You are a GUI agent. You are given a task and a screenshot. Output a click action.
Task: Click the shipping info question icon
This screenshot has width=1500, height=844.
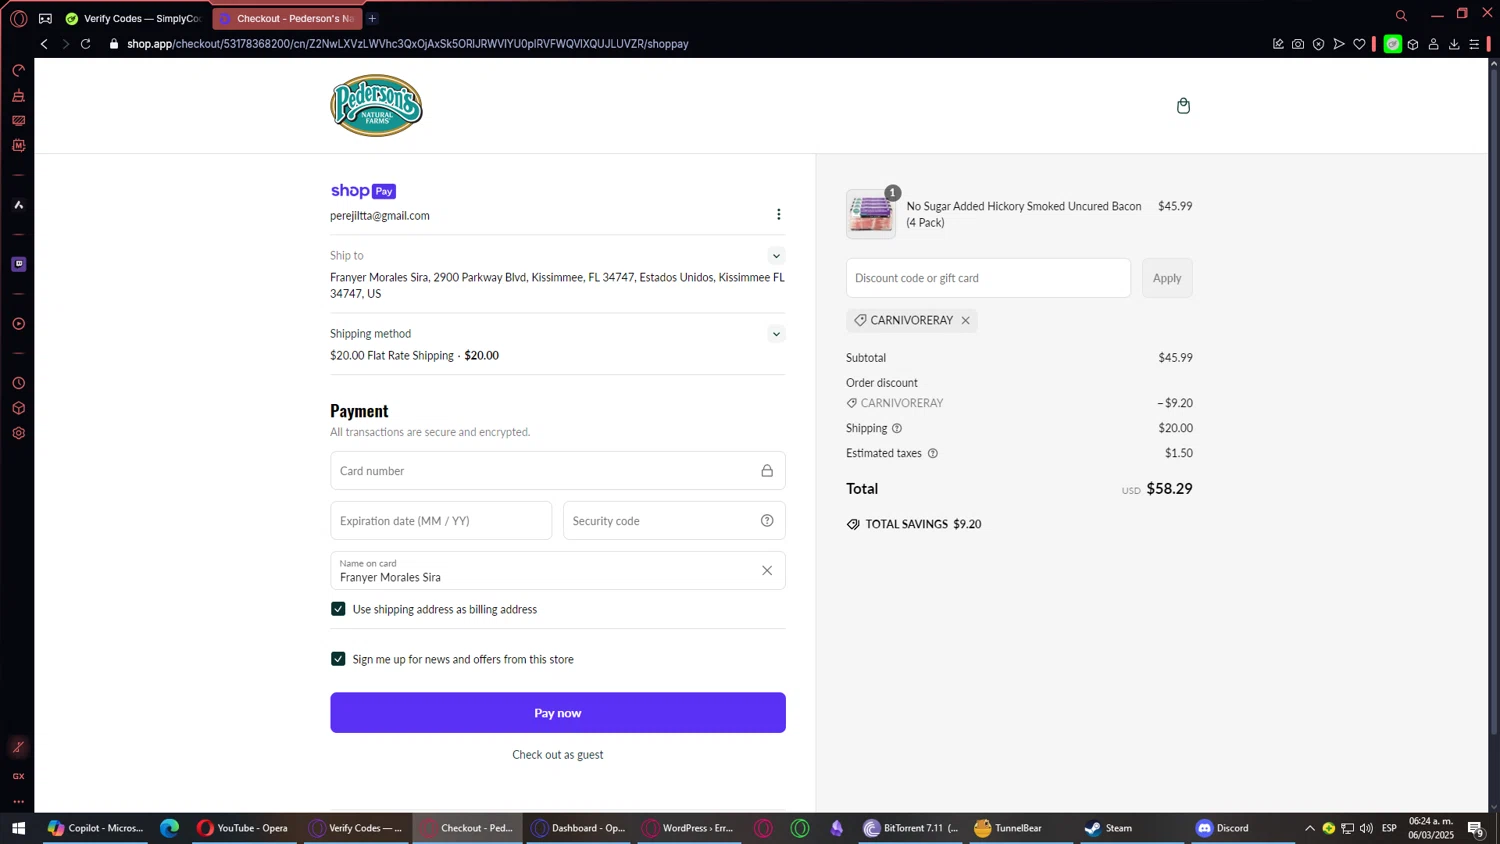(x=897, y=428)
